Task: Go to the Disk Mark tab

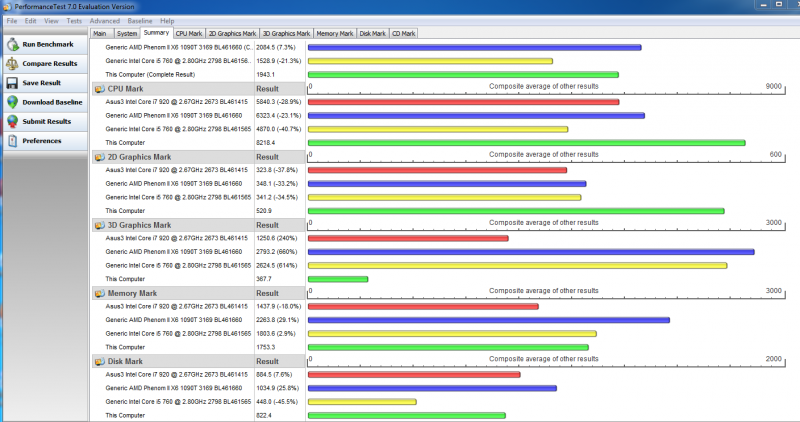Action: tap(372, 33)
